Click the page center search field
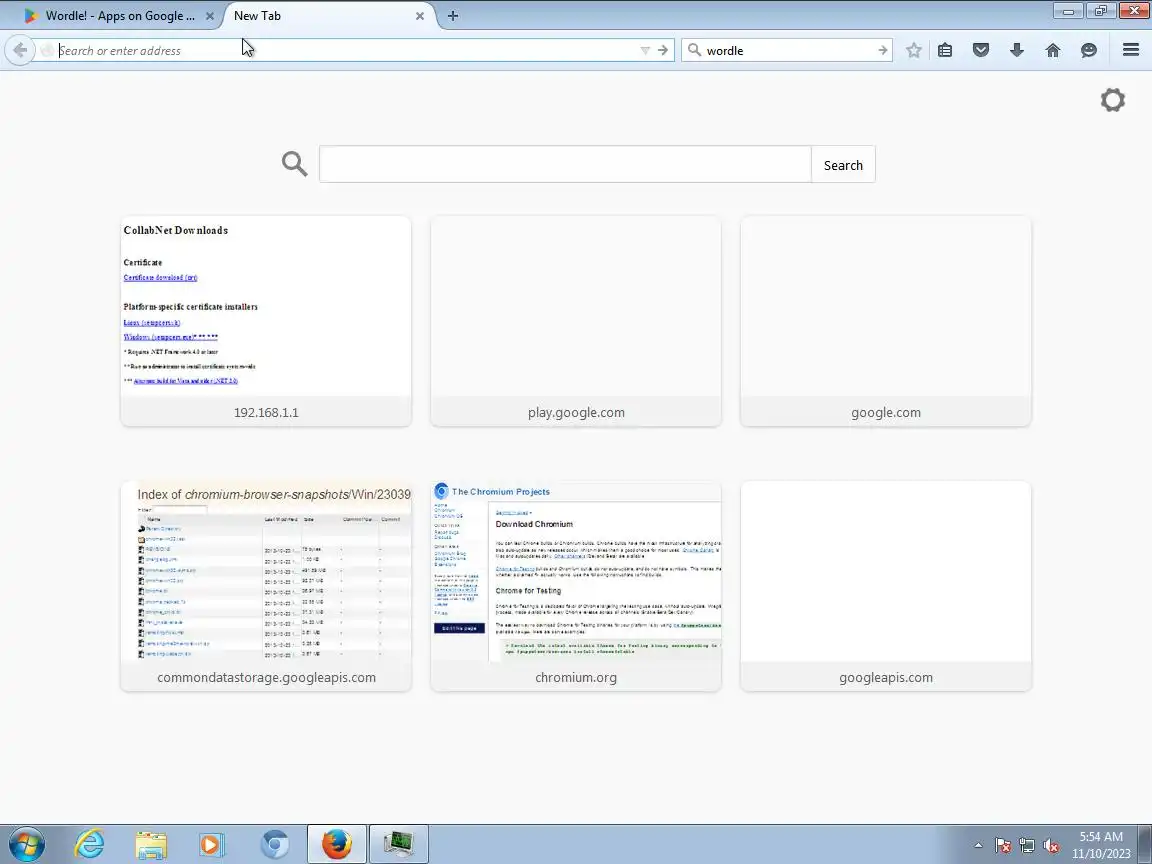This screenshot has width=1152, height=864. [565, 165]
